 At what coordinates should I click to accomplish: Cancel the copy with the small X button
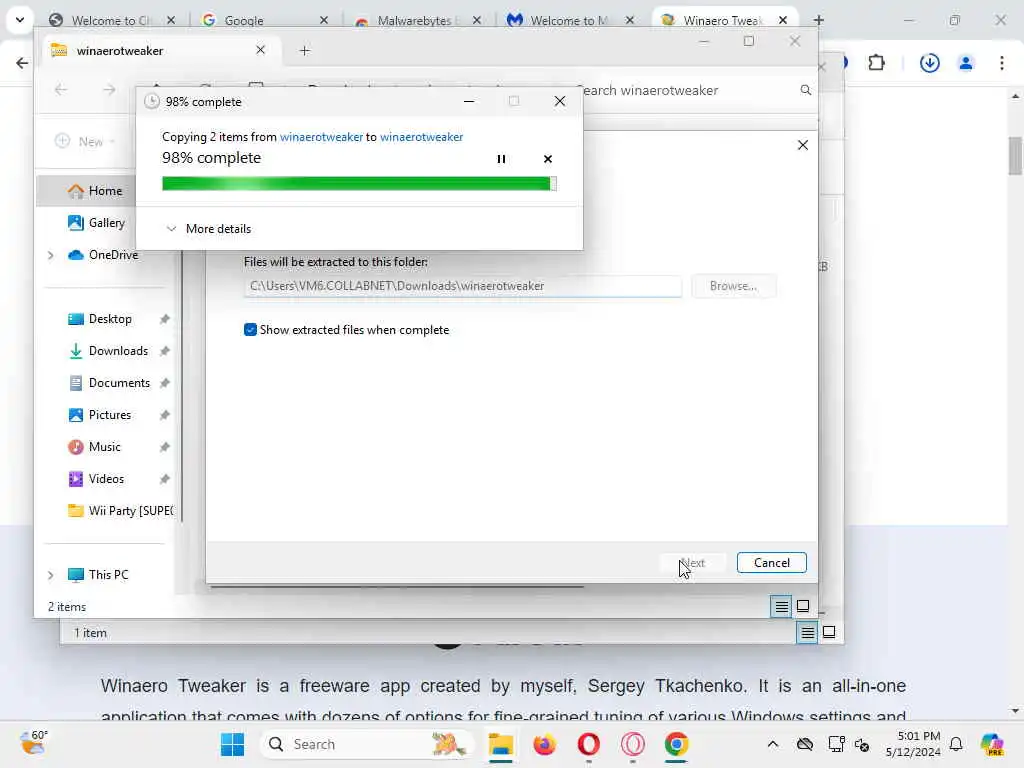[547, 159]
